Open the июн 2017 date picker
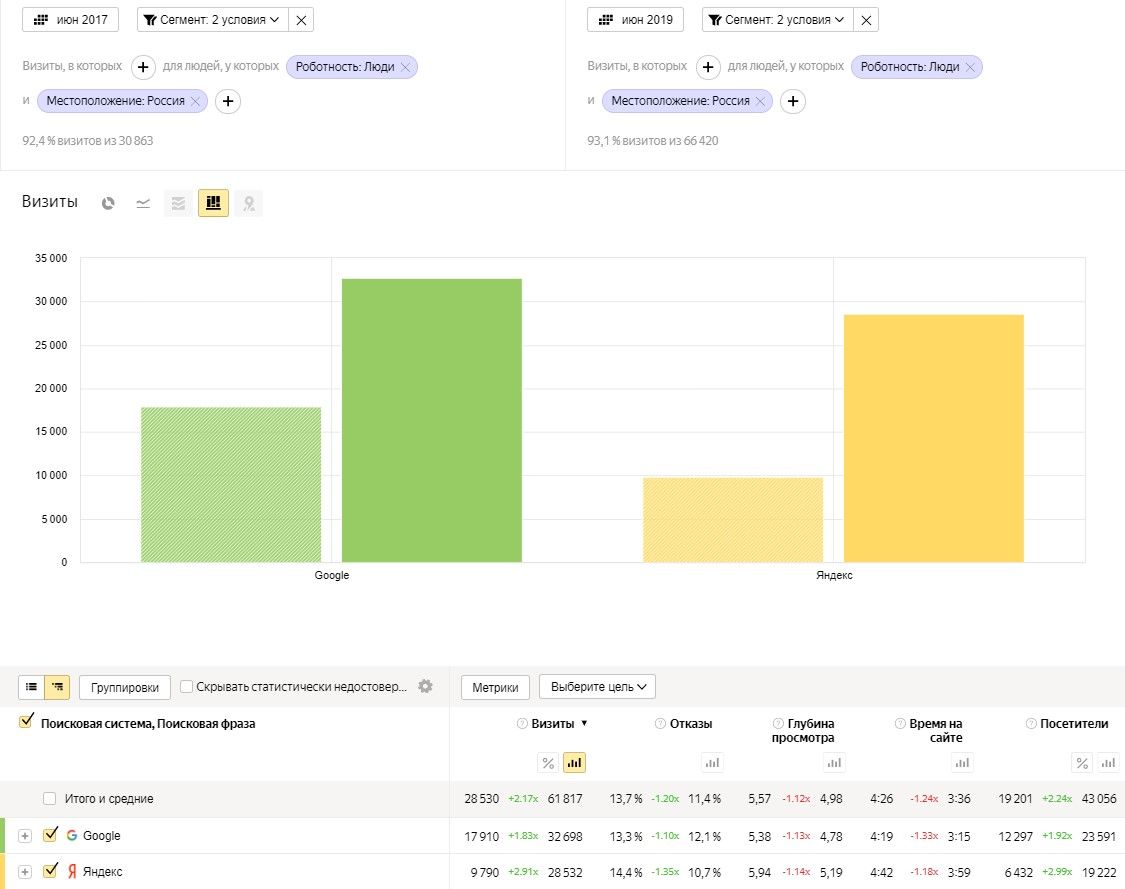Screen dimensions: 1125x889 click(70, 19)
